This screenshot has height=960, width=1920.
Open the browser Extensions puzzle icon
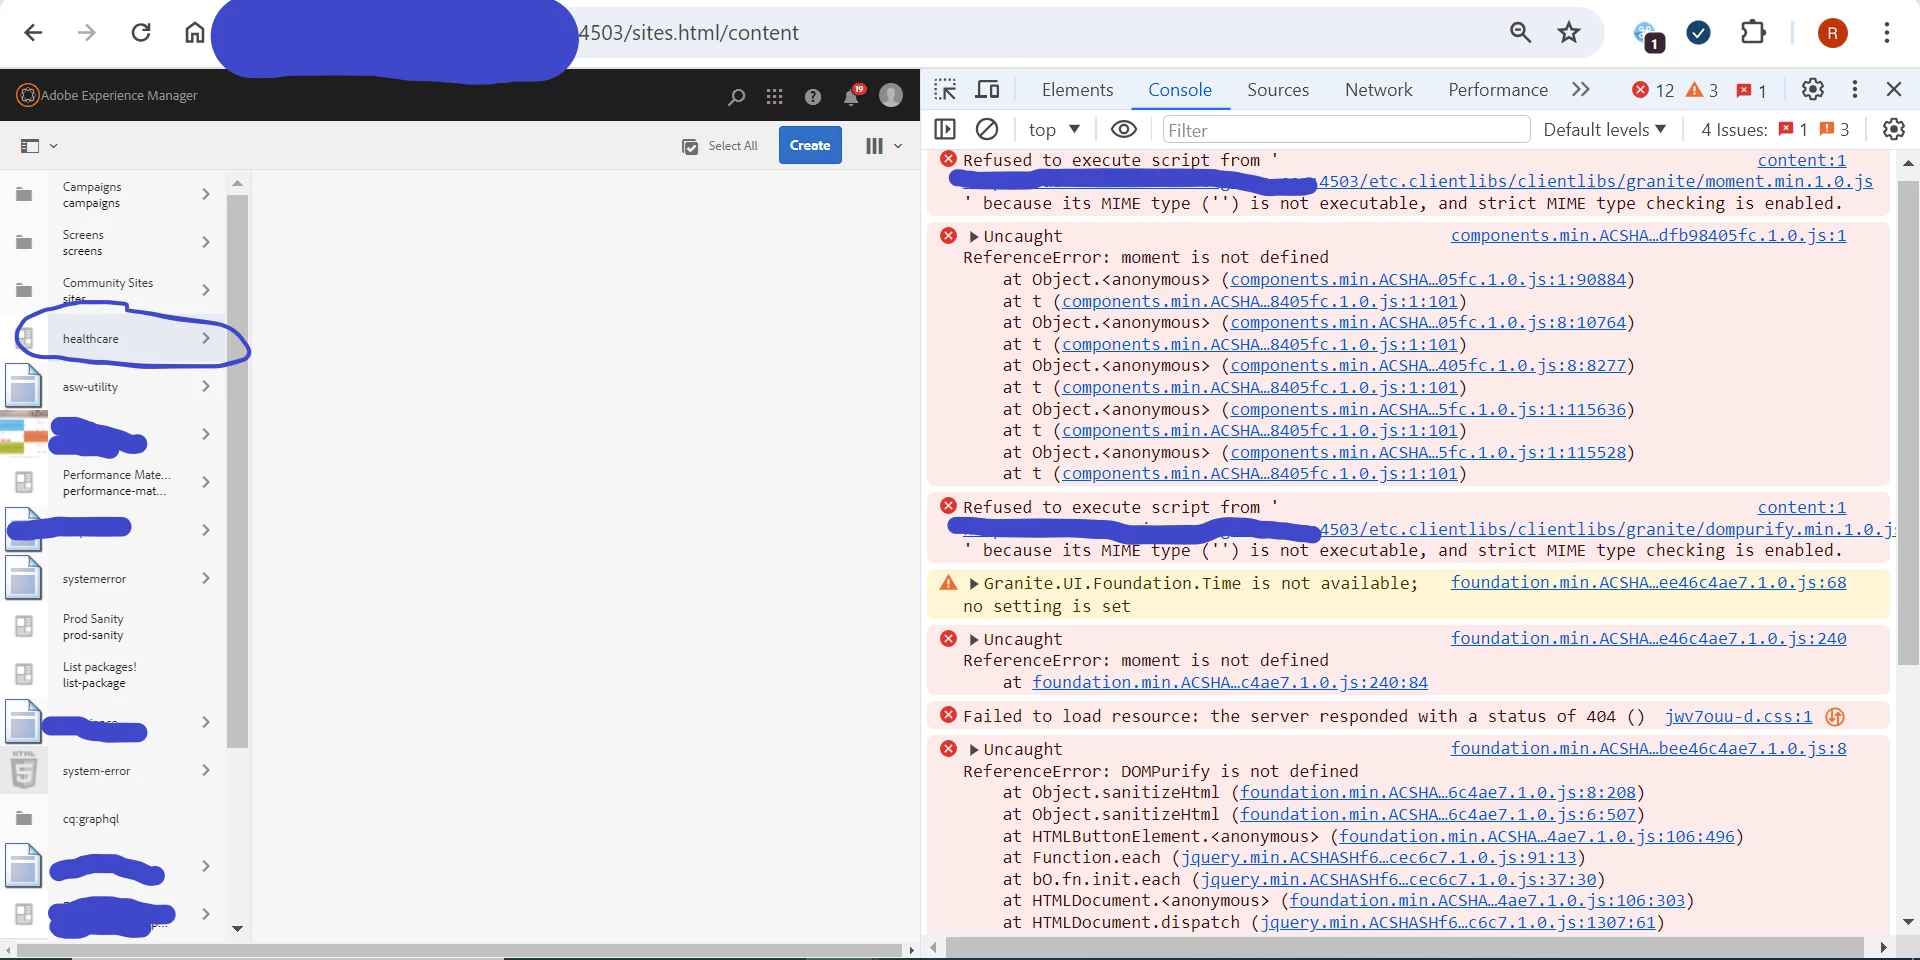click(1753, 33)
